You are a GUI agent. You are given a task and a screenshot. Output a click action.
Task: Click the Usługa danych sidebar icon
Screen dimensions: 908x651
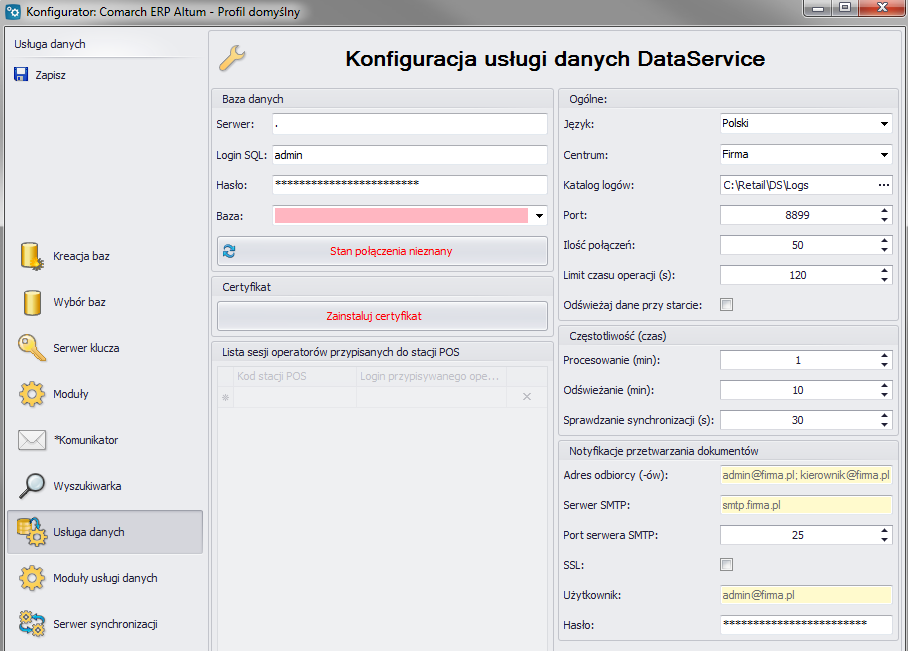click(x=31, y=532)
